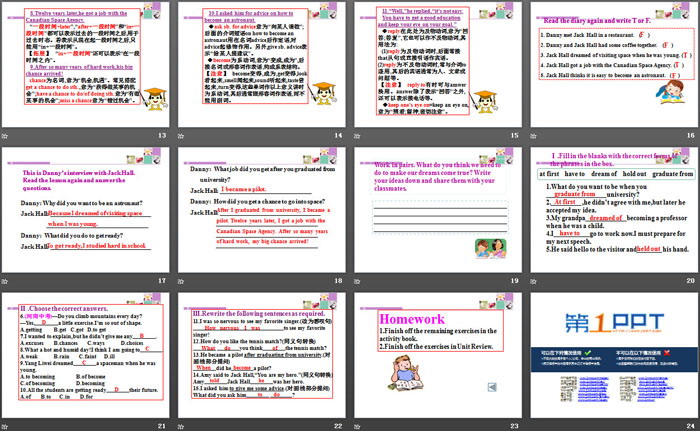
Task: Click the slide number 18 label
Action: coord(338,280)
